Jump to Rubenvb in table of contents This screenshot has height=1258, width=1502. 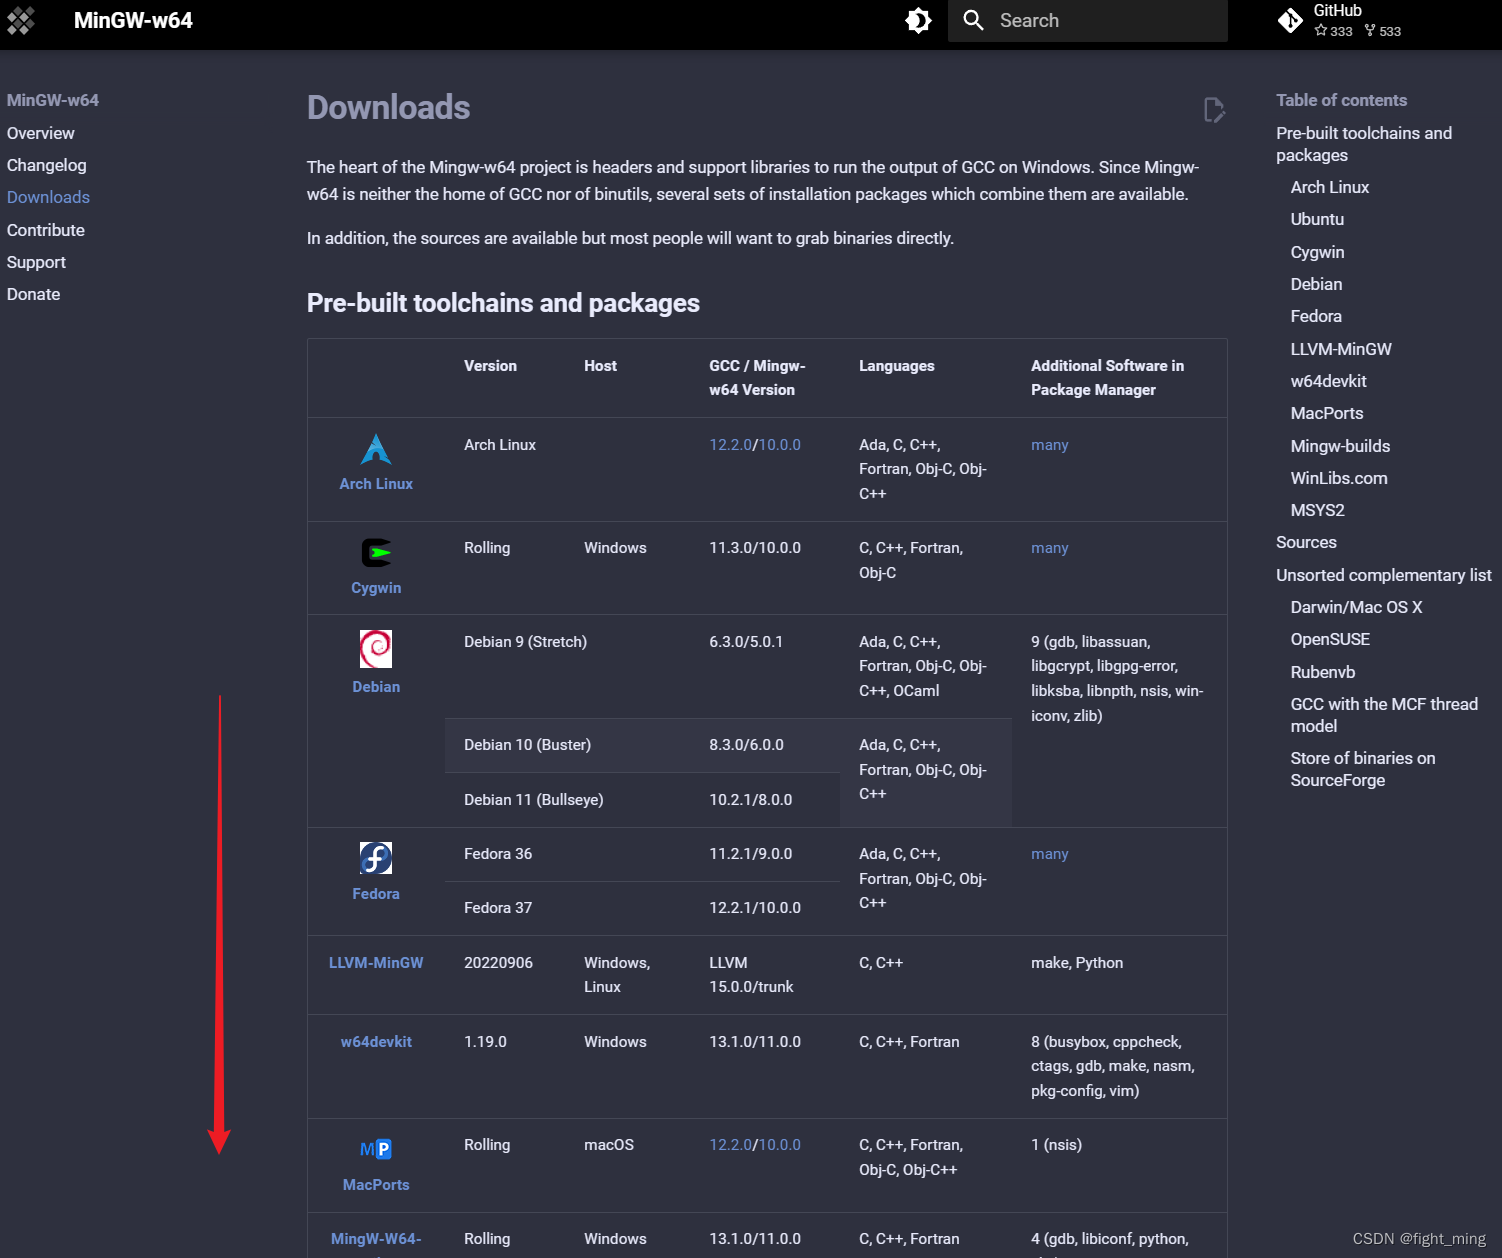[x=1323, y=672]
